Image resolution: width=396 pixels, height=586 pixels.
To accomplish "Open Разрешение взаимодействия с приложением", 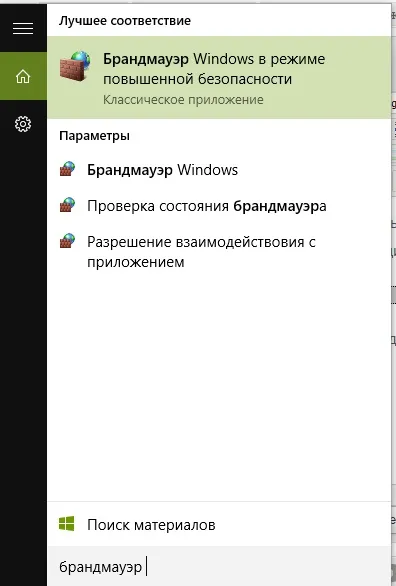I will 219,252.
